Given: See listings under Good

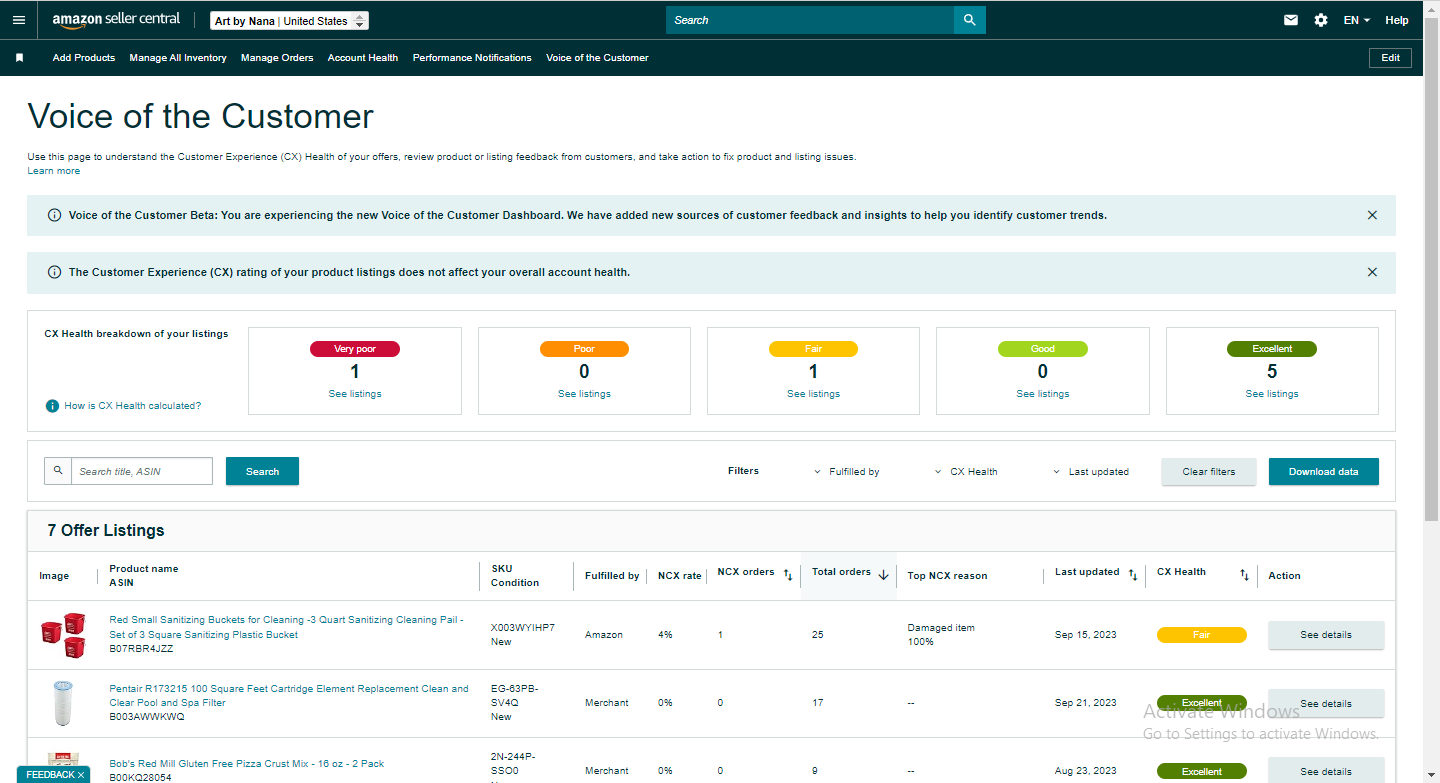Looking at the screenshot, I should (1043, 394).
